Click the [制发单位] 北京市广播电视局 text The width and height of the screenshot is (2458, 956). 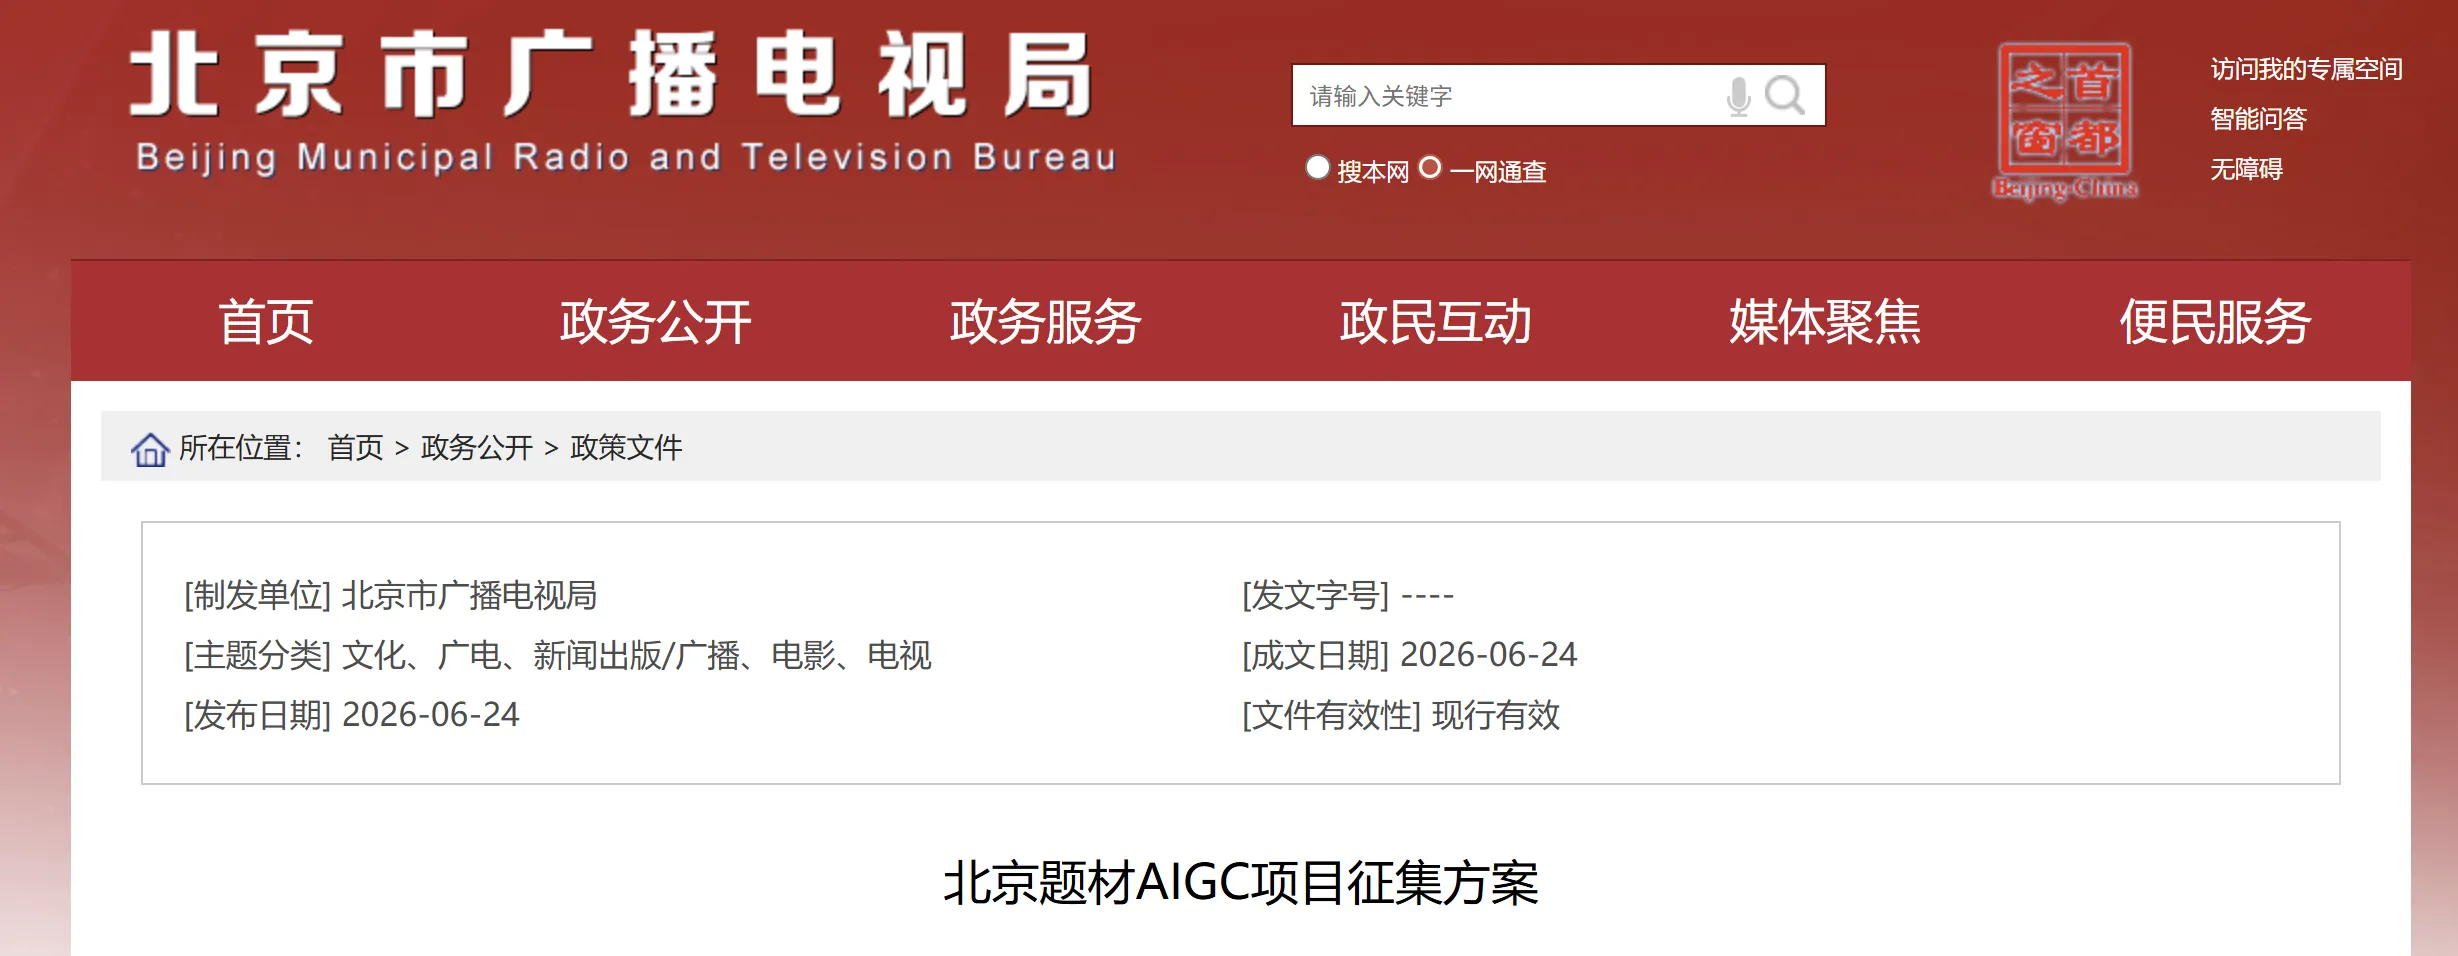390,595
